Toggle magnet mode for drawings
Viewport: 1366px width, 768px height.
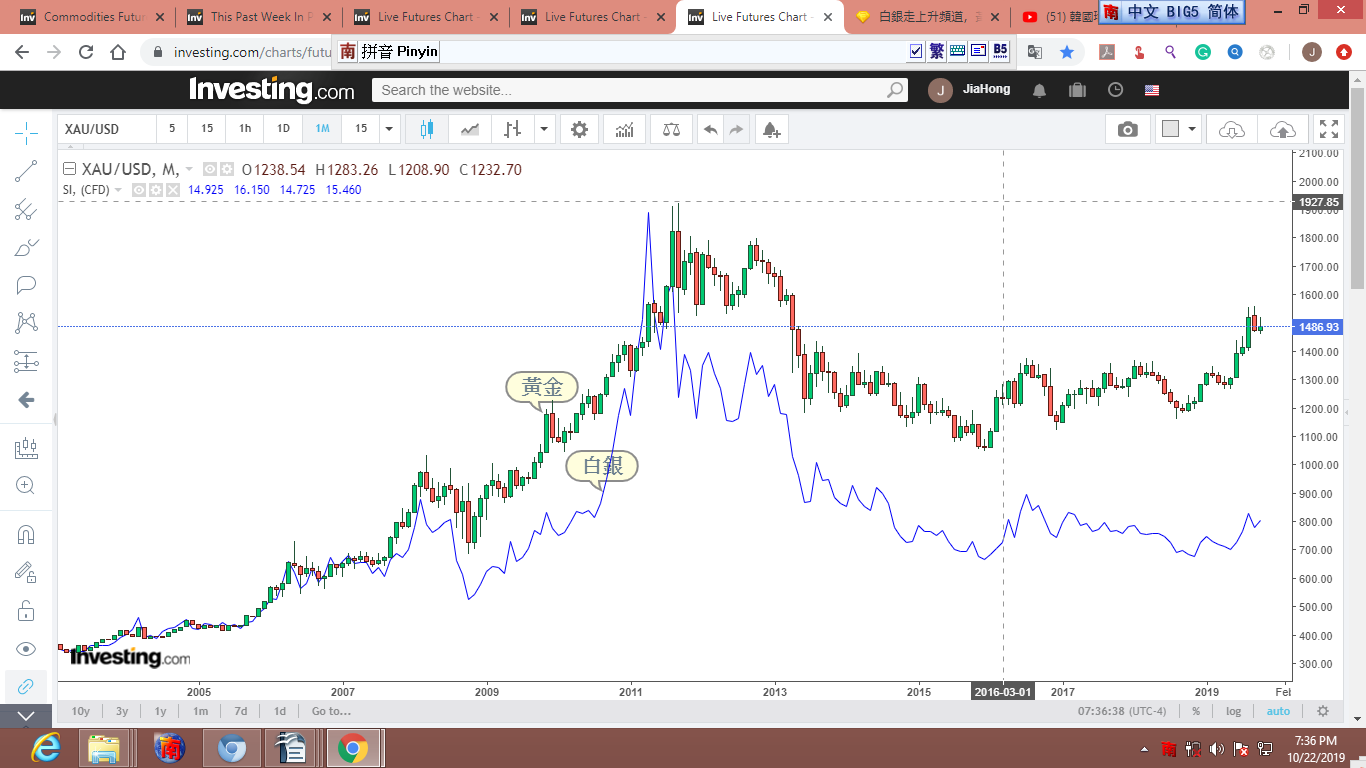[x=26, y=534]
